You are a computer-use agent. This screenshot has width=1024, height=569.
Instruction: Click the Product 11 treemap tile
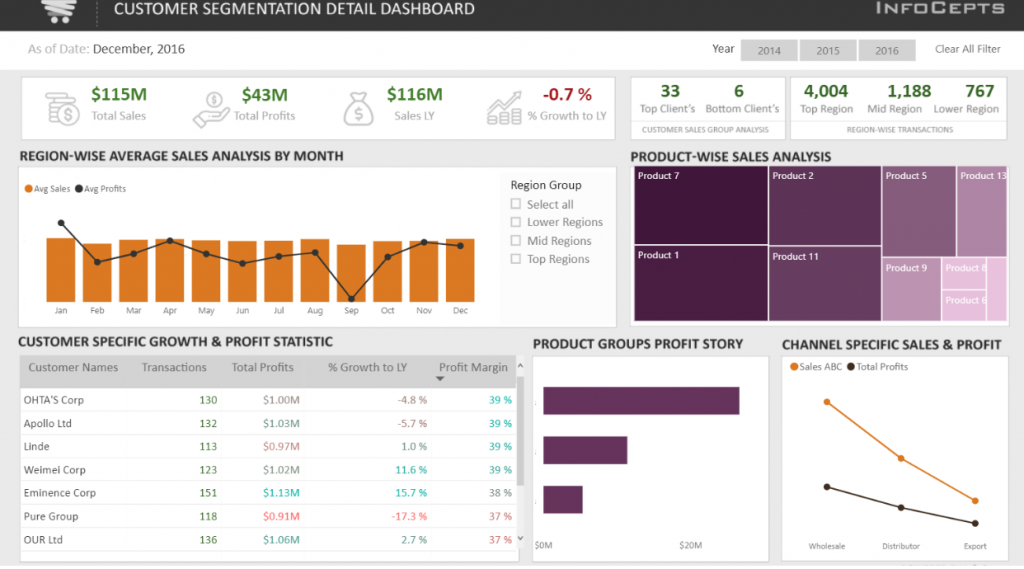(825, 284)
